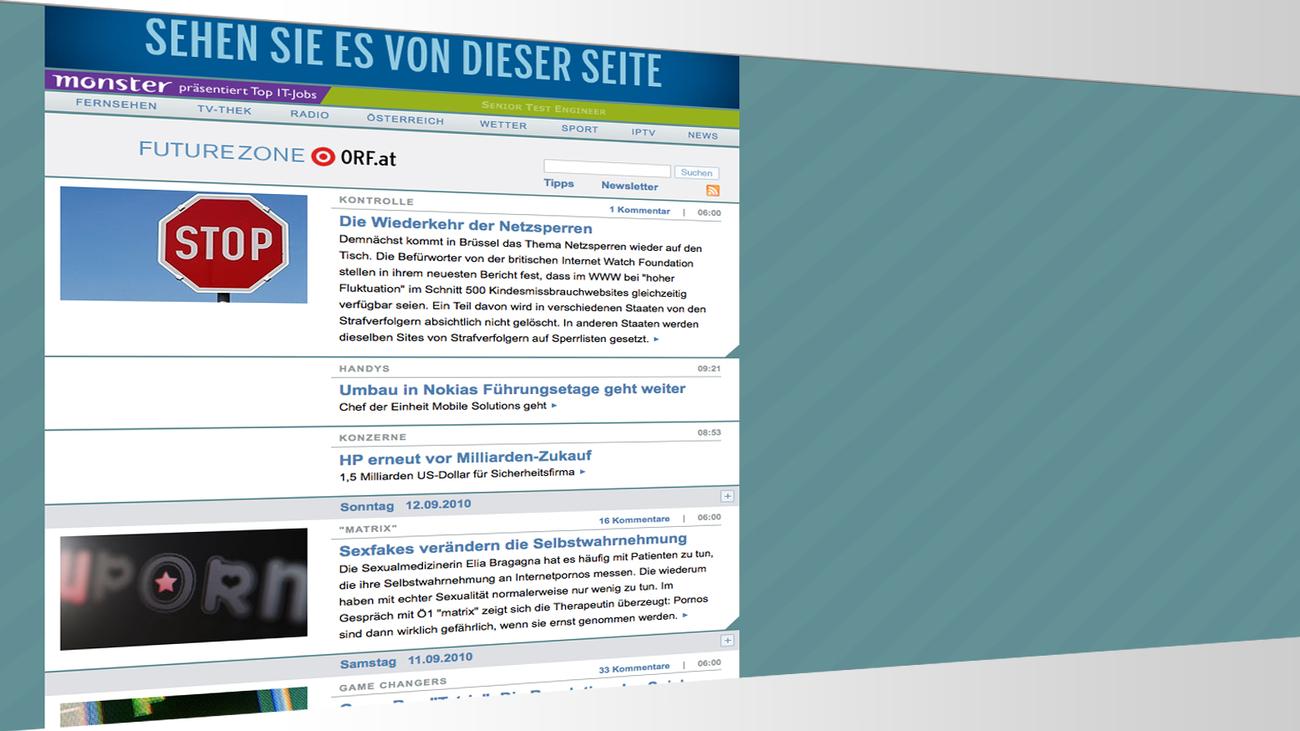Focus the search input field
The height and width of the screenshot is (731, 1300).
click(607, 169)
